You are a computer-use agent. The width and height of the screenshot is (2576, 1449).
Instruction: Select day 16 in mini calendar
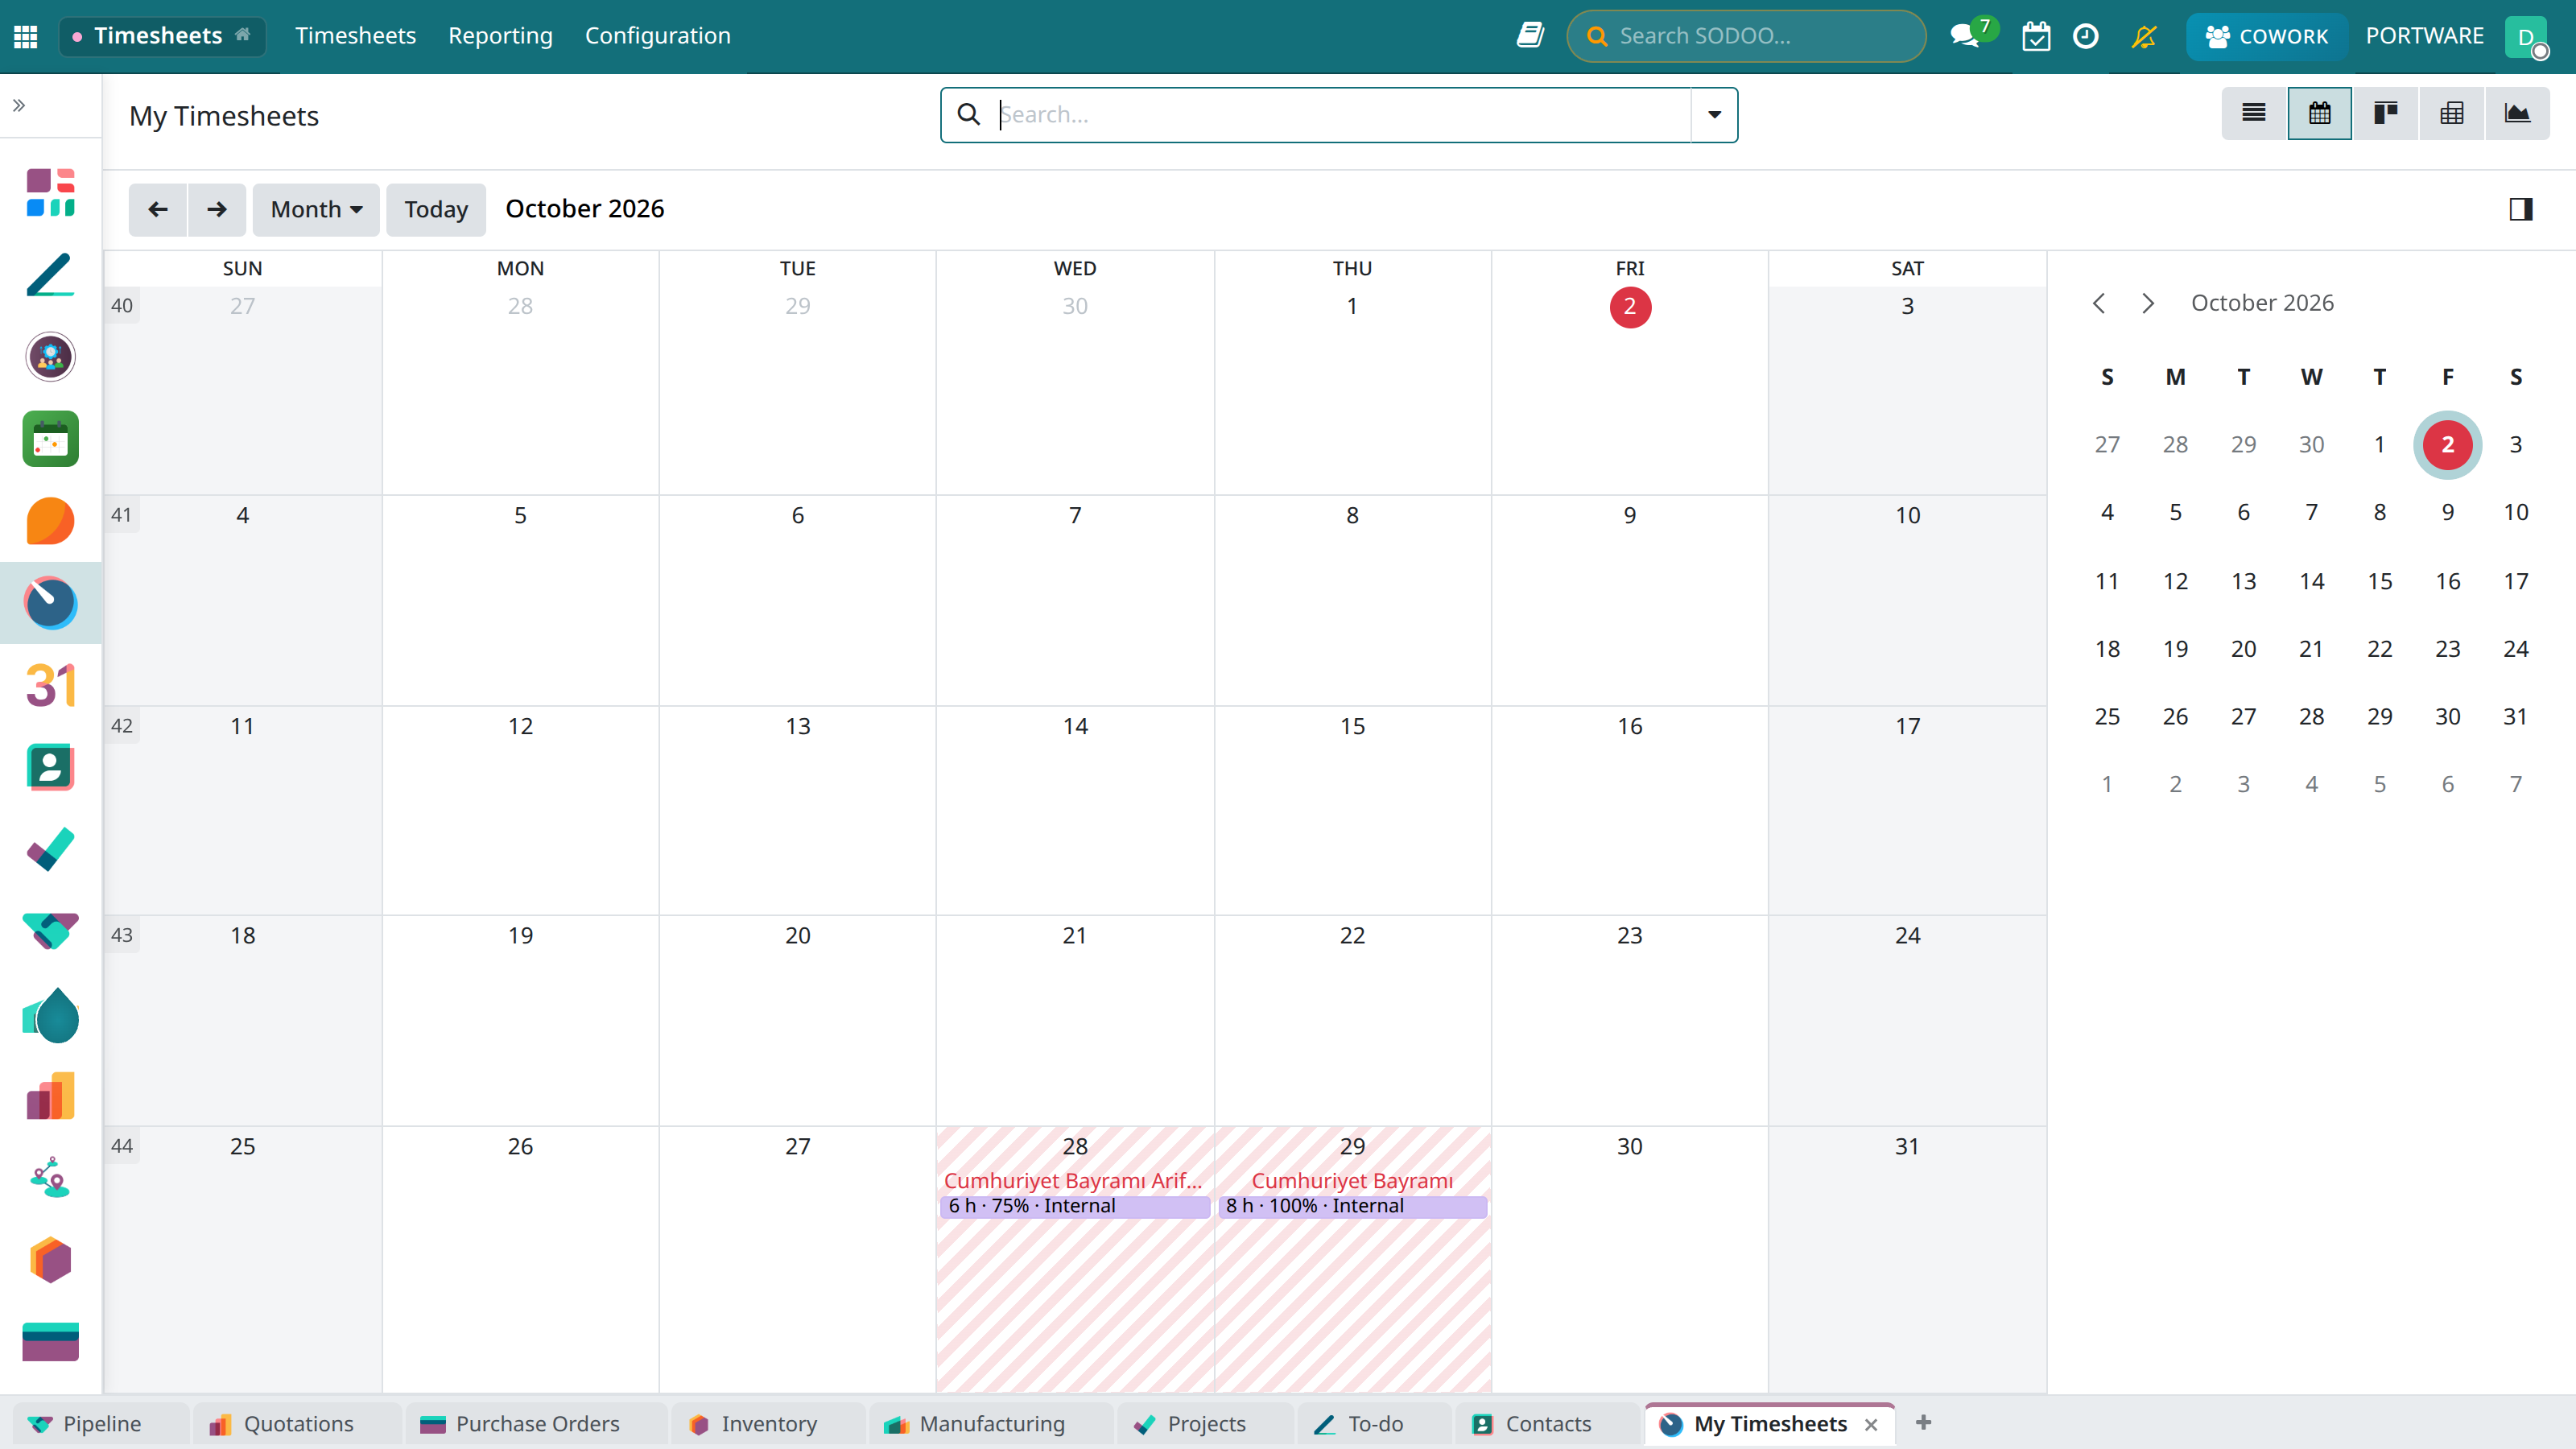click(x=2447, y=581)
